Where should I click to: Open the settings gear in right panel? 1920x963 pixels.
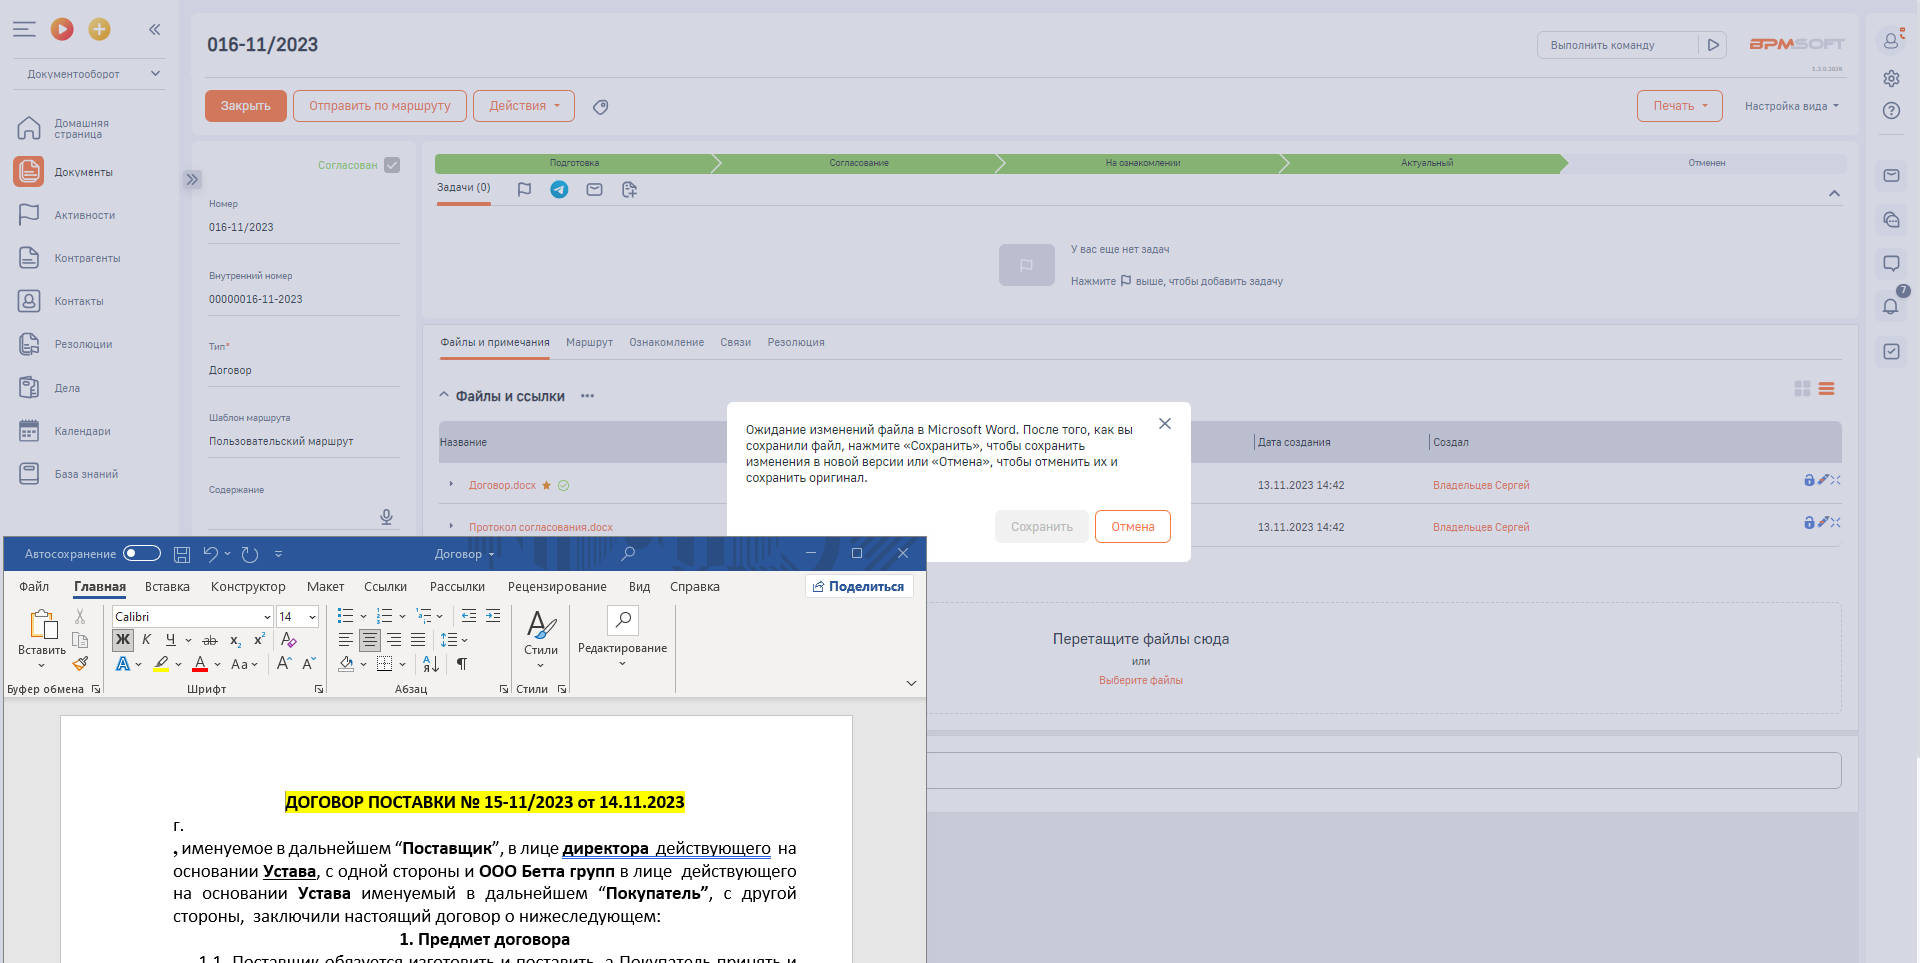pos(1891,78)
